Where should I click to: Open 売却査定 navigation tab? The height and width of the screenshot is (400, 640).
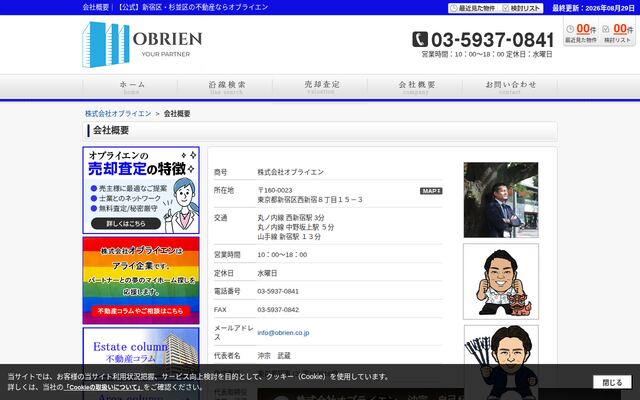[x=320, y=87]
